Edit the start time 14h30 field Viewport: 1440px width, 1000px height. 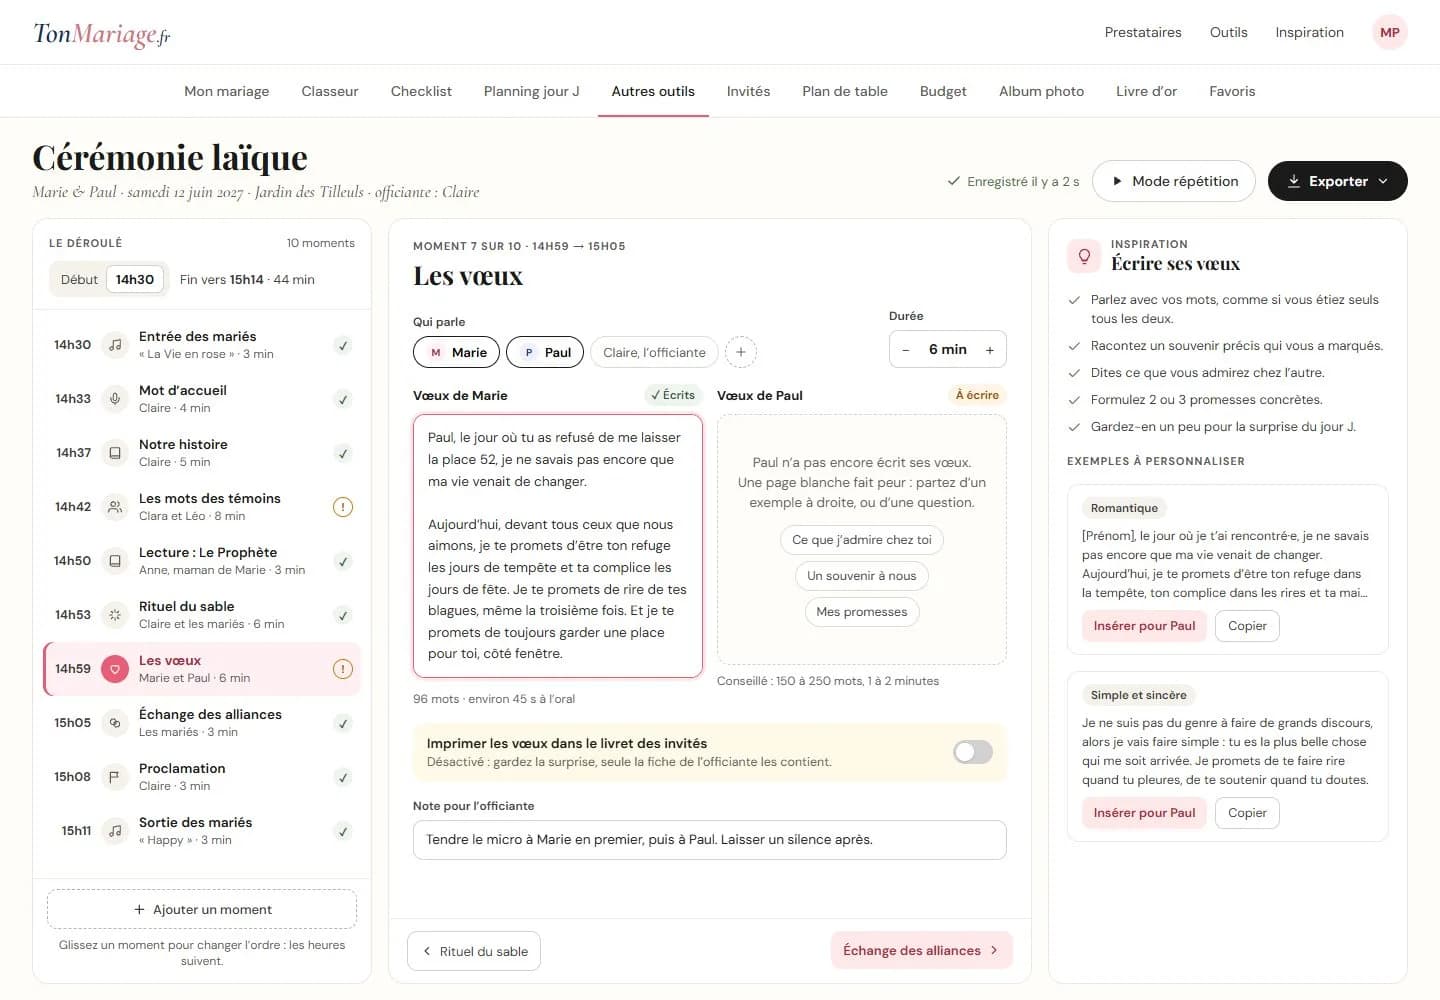(135, 280)
